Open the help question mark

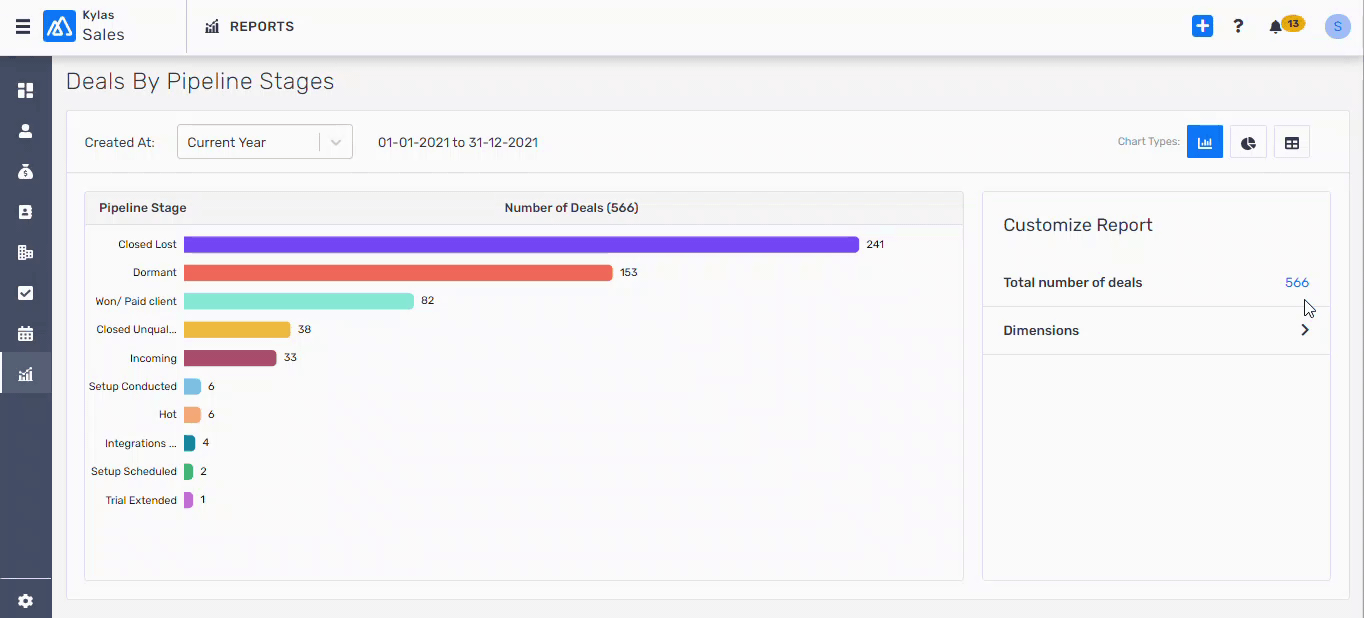coord(1238,27)
